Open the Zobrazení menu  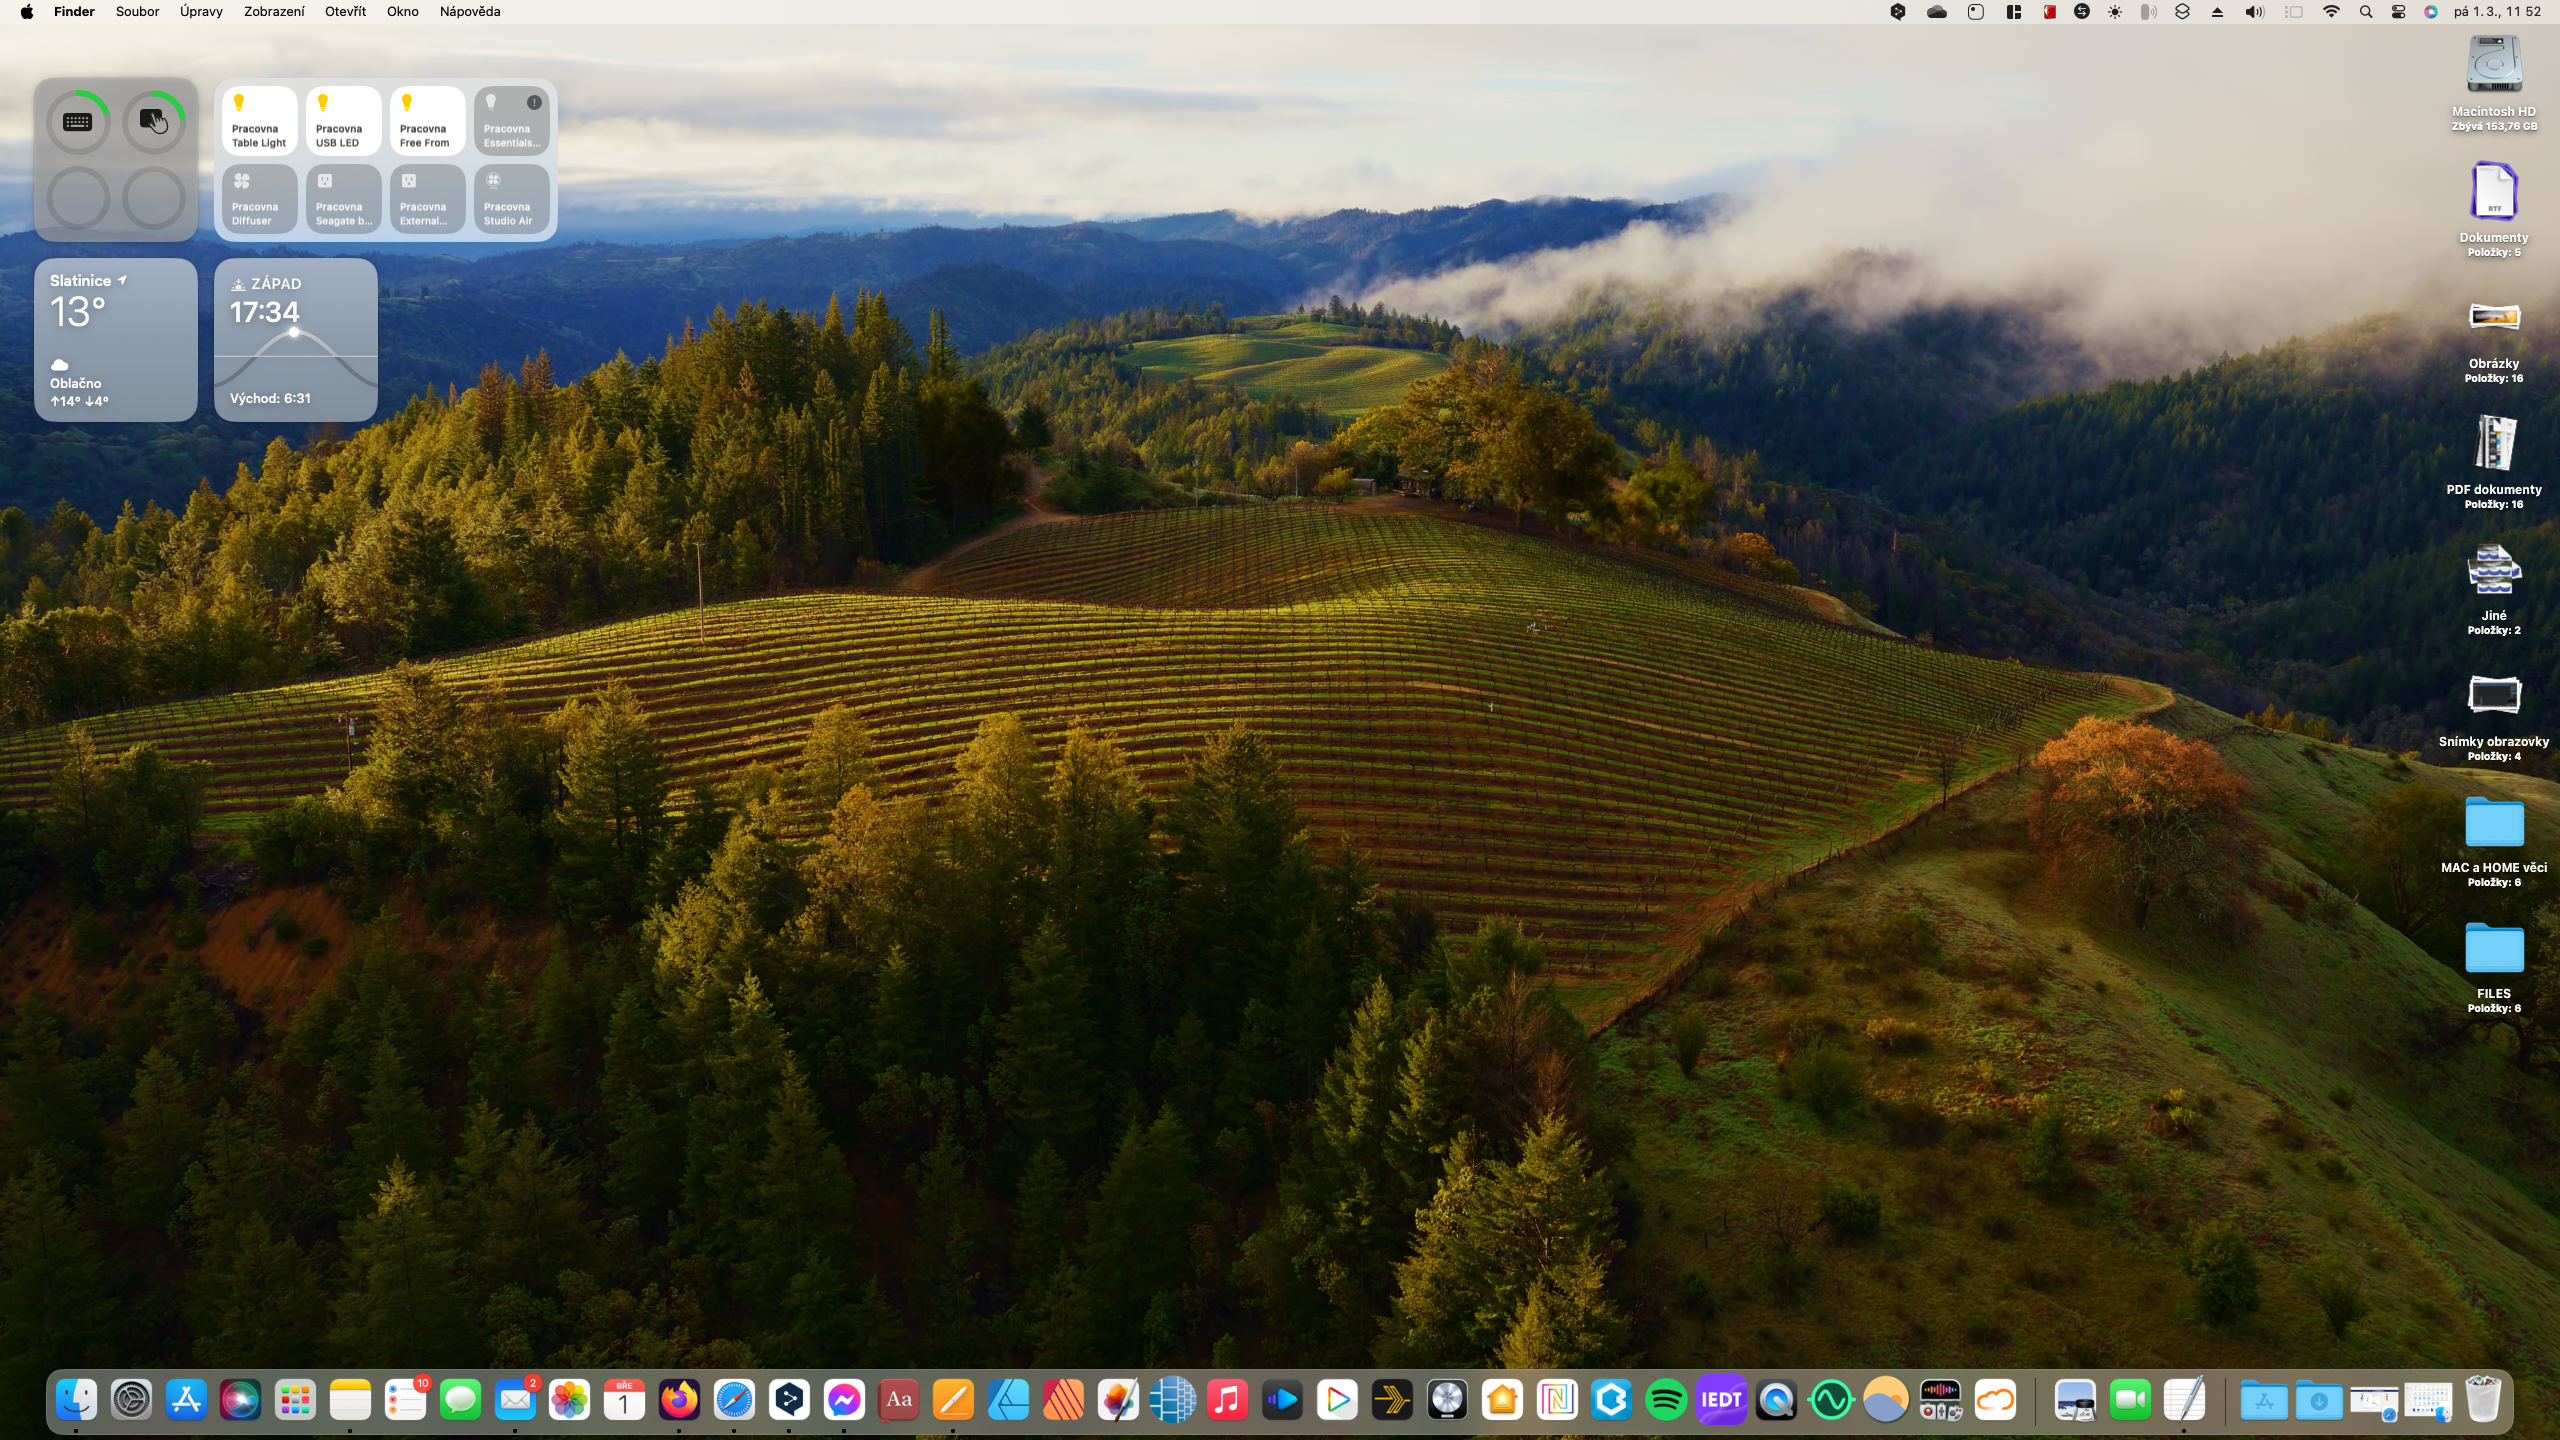[273, 12]
